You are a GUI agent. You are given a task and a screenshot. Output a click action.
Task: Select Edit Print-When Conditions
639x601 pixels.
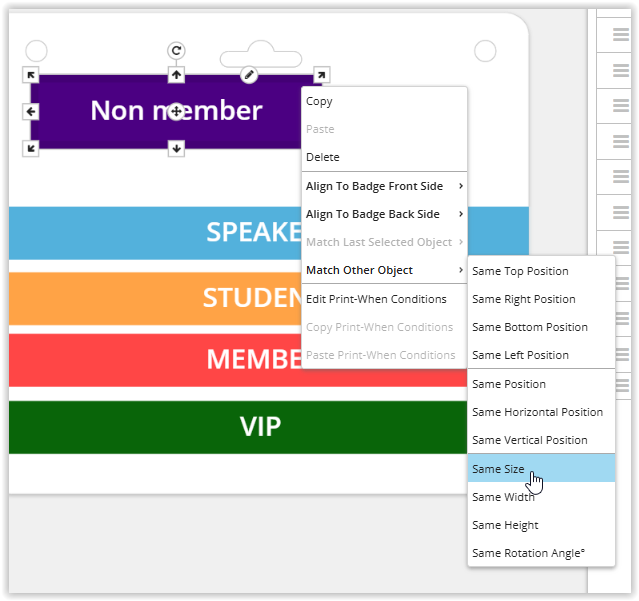(x=376, y=299)
